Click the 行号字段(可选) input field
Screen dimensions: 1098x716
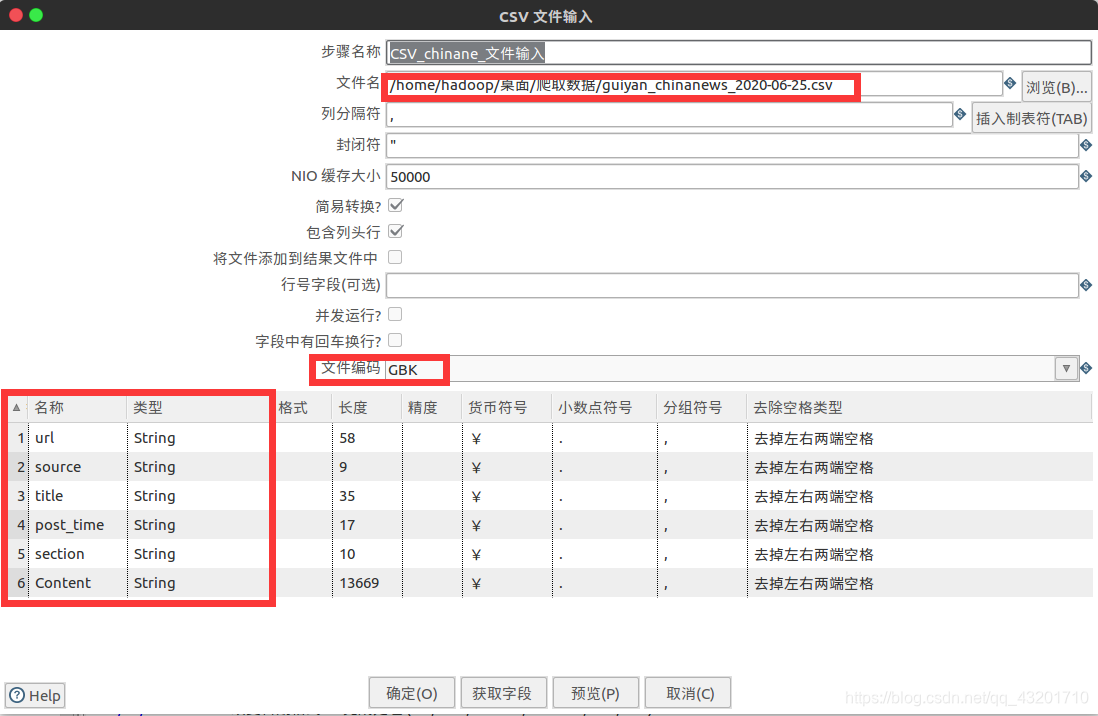732,285
